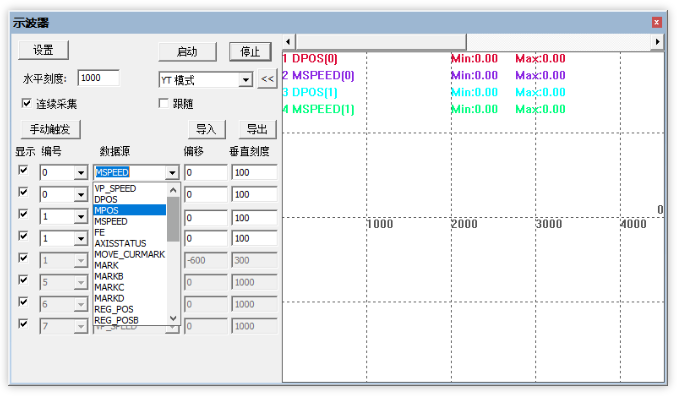
Task: Click the 设置 settings button
Action: point(43,50)
